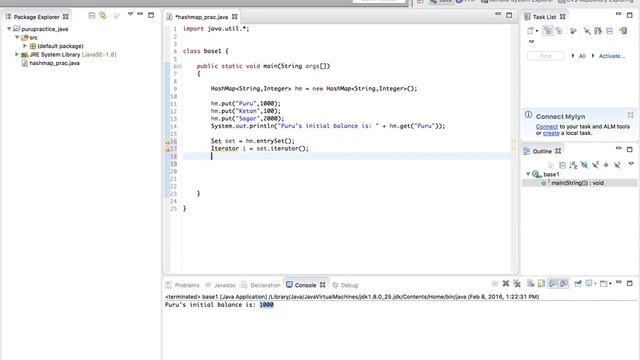Collapse base1 class in Outline
Viewport: 640px width, 360px height.
(x=528, y=174)
